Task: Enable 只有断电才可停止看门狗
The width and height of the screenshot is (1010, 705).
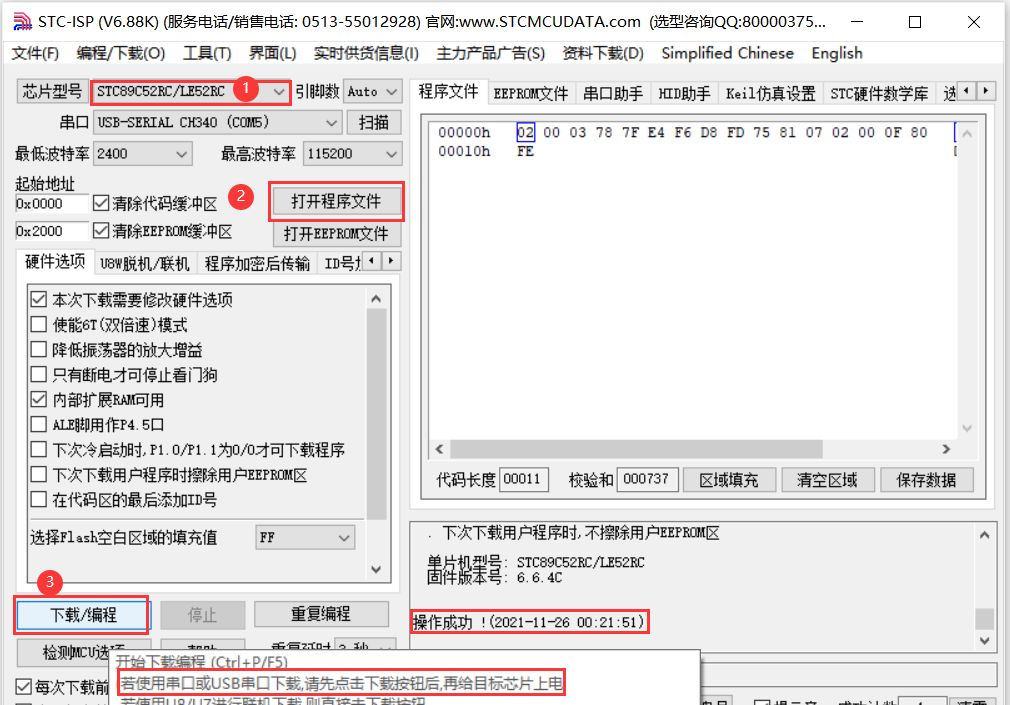Action: 39,374
